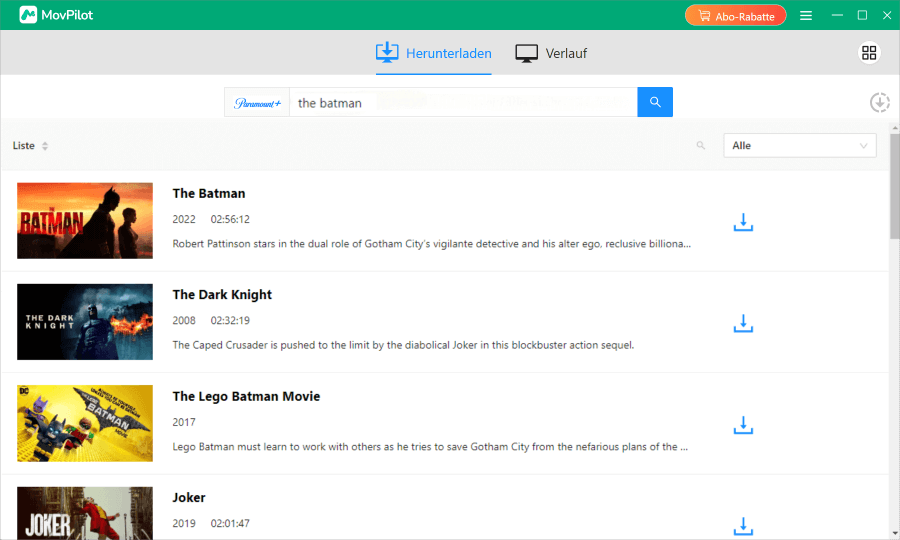Sort the list using the Liste arrows
The height and width of the screenshot is (540, 900).
point(45,146)
